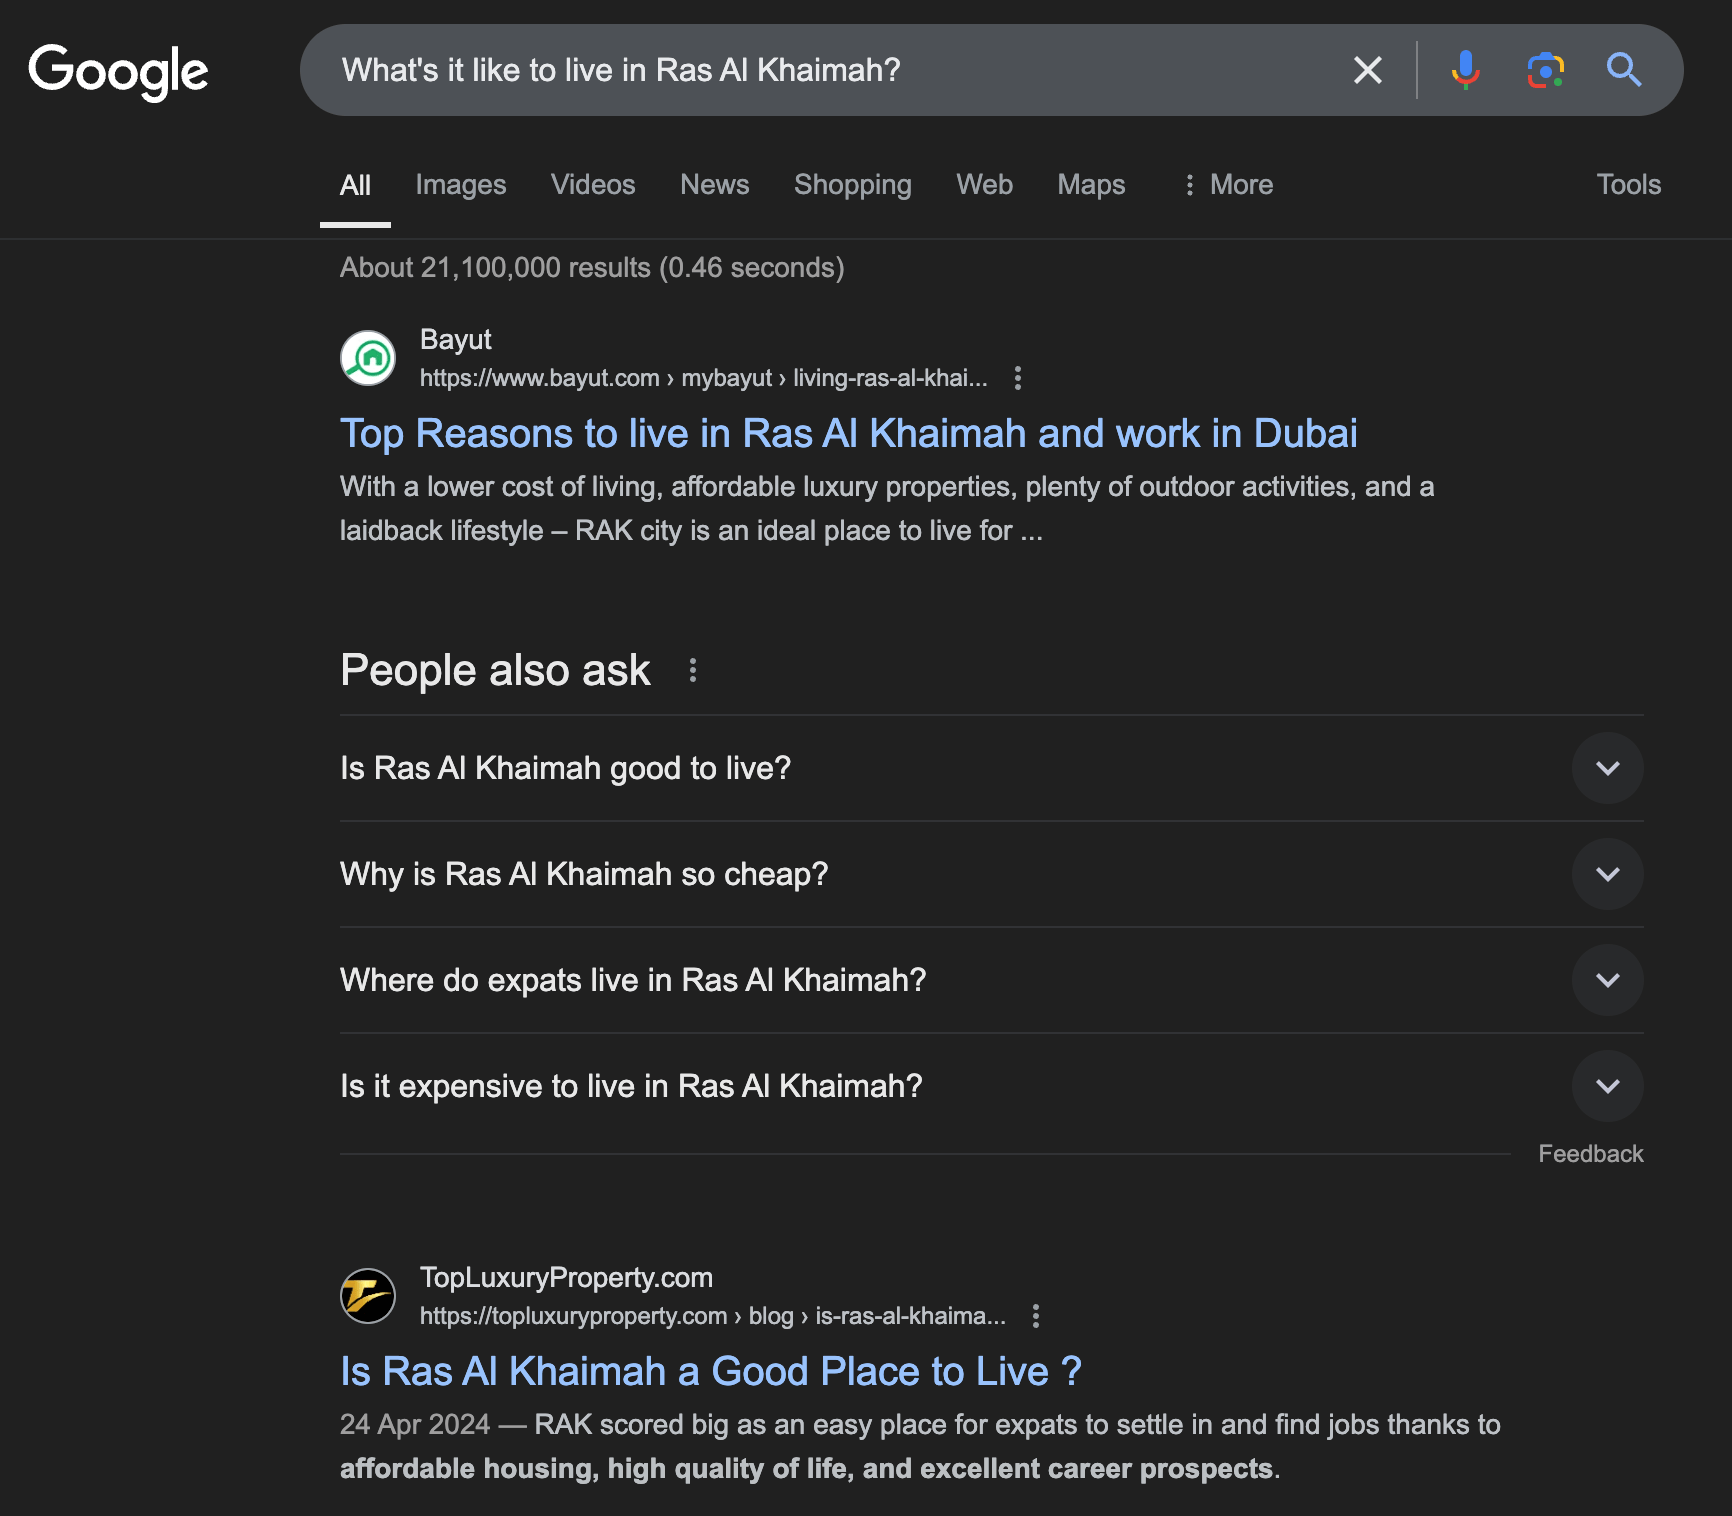The width and height of the screenshot is (1732, 1516).
Task: Switch to the Maps tab
Action: click(1091, 185)
